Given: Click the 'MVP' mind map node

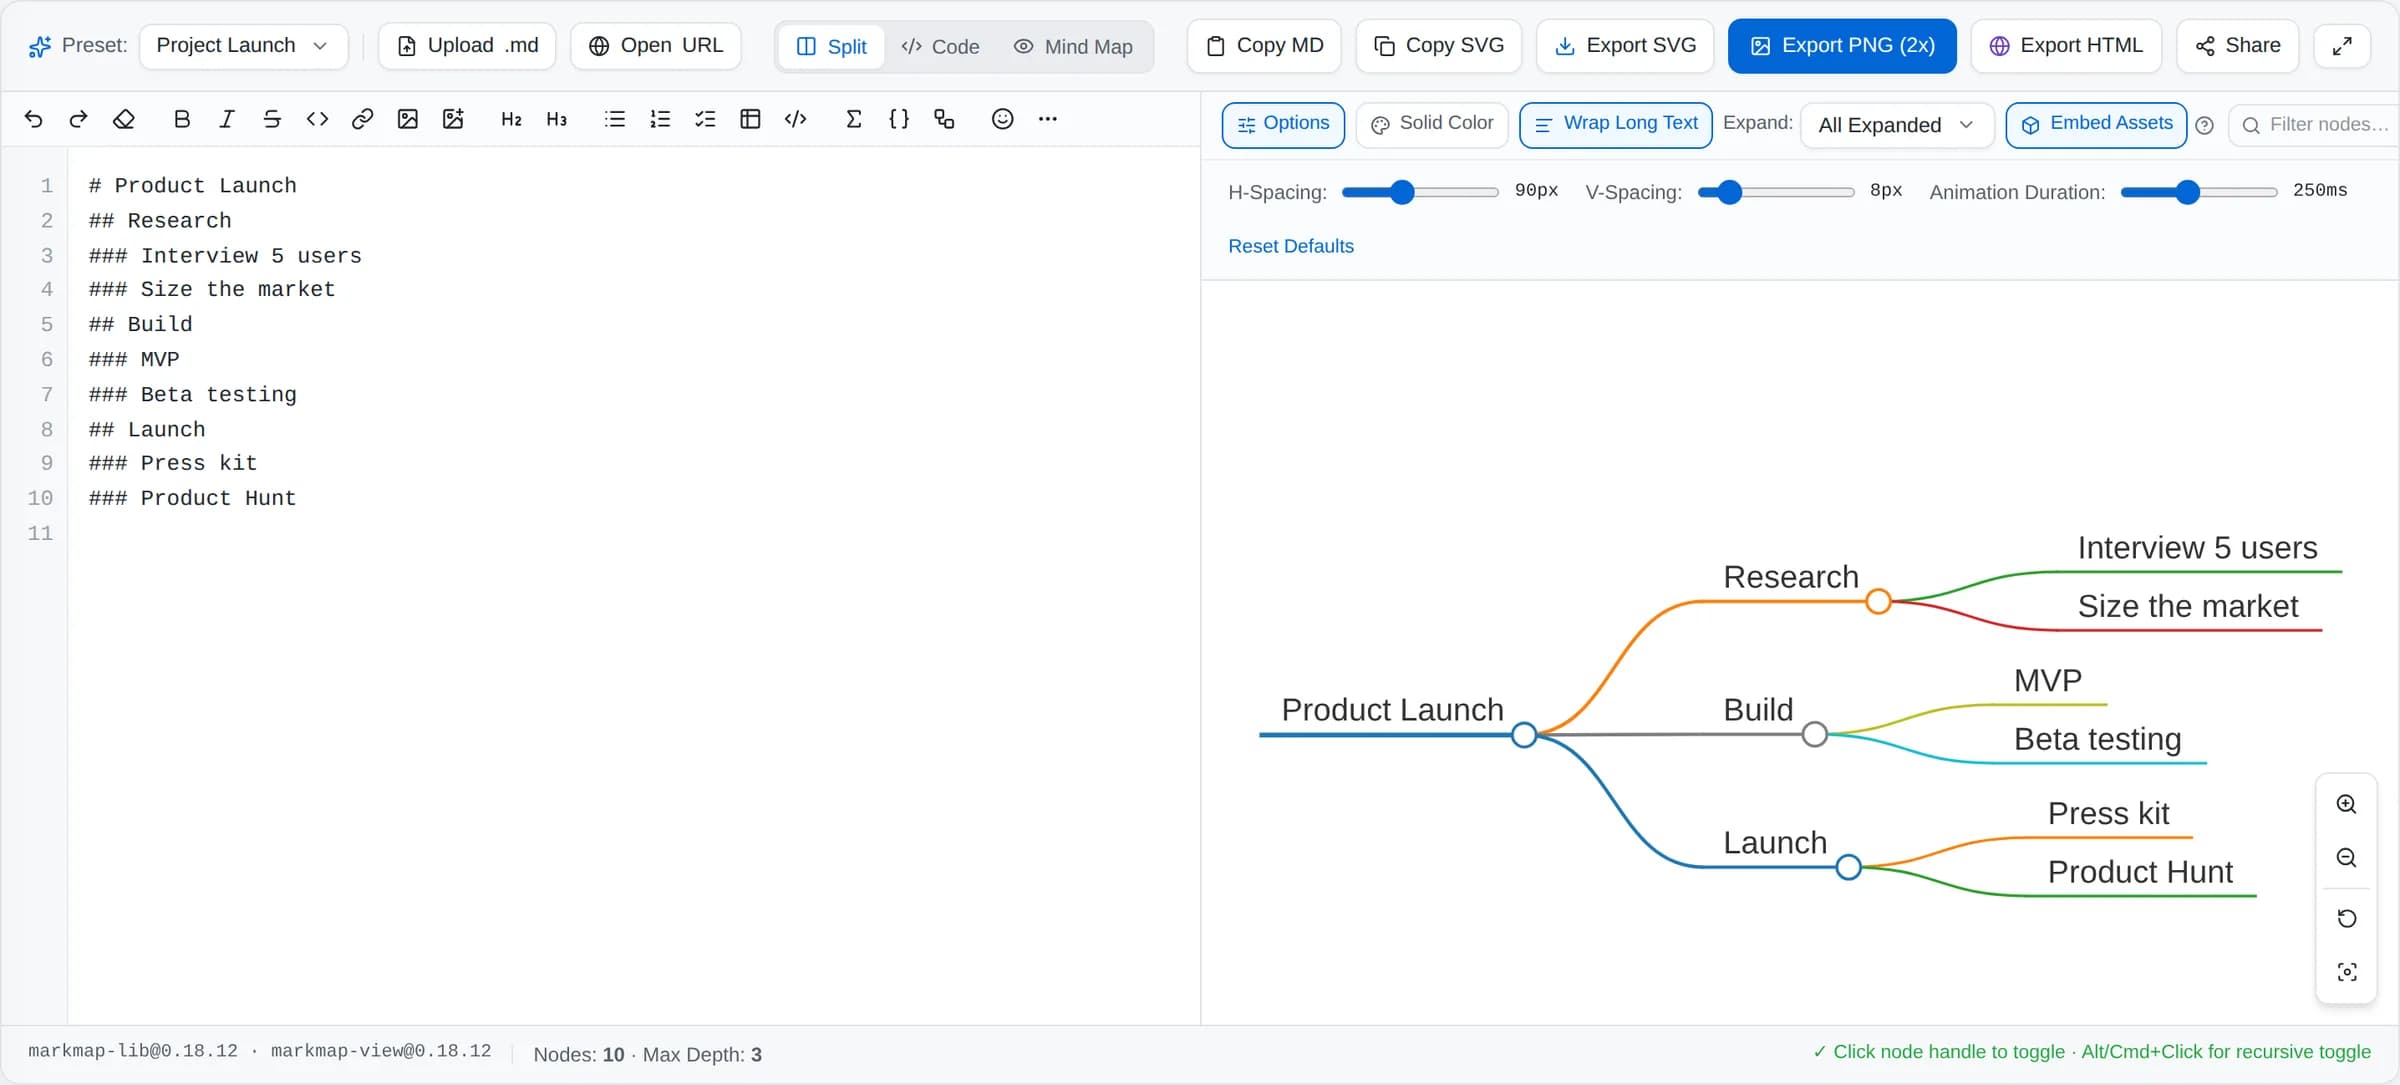Looking at the screenshot, I should point(2048,681).
